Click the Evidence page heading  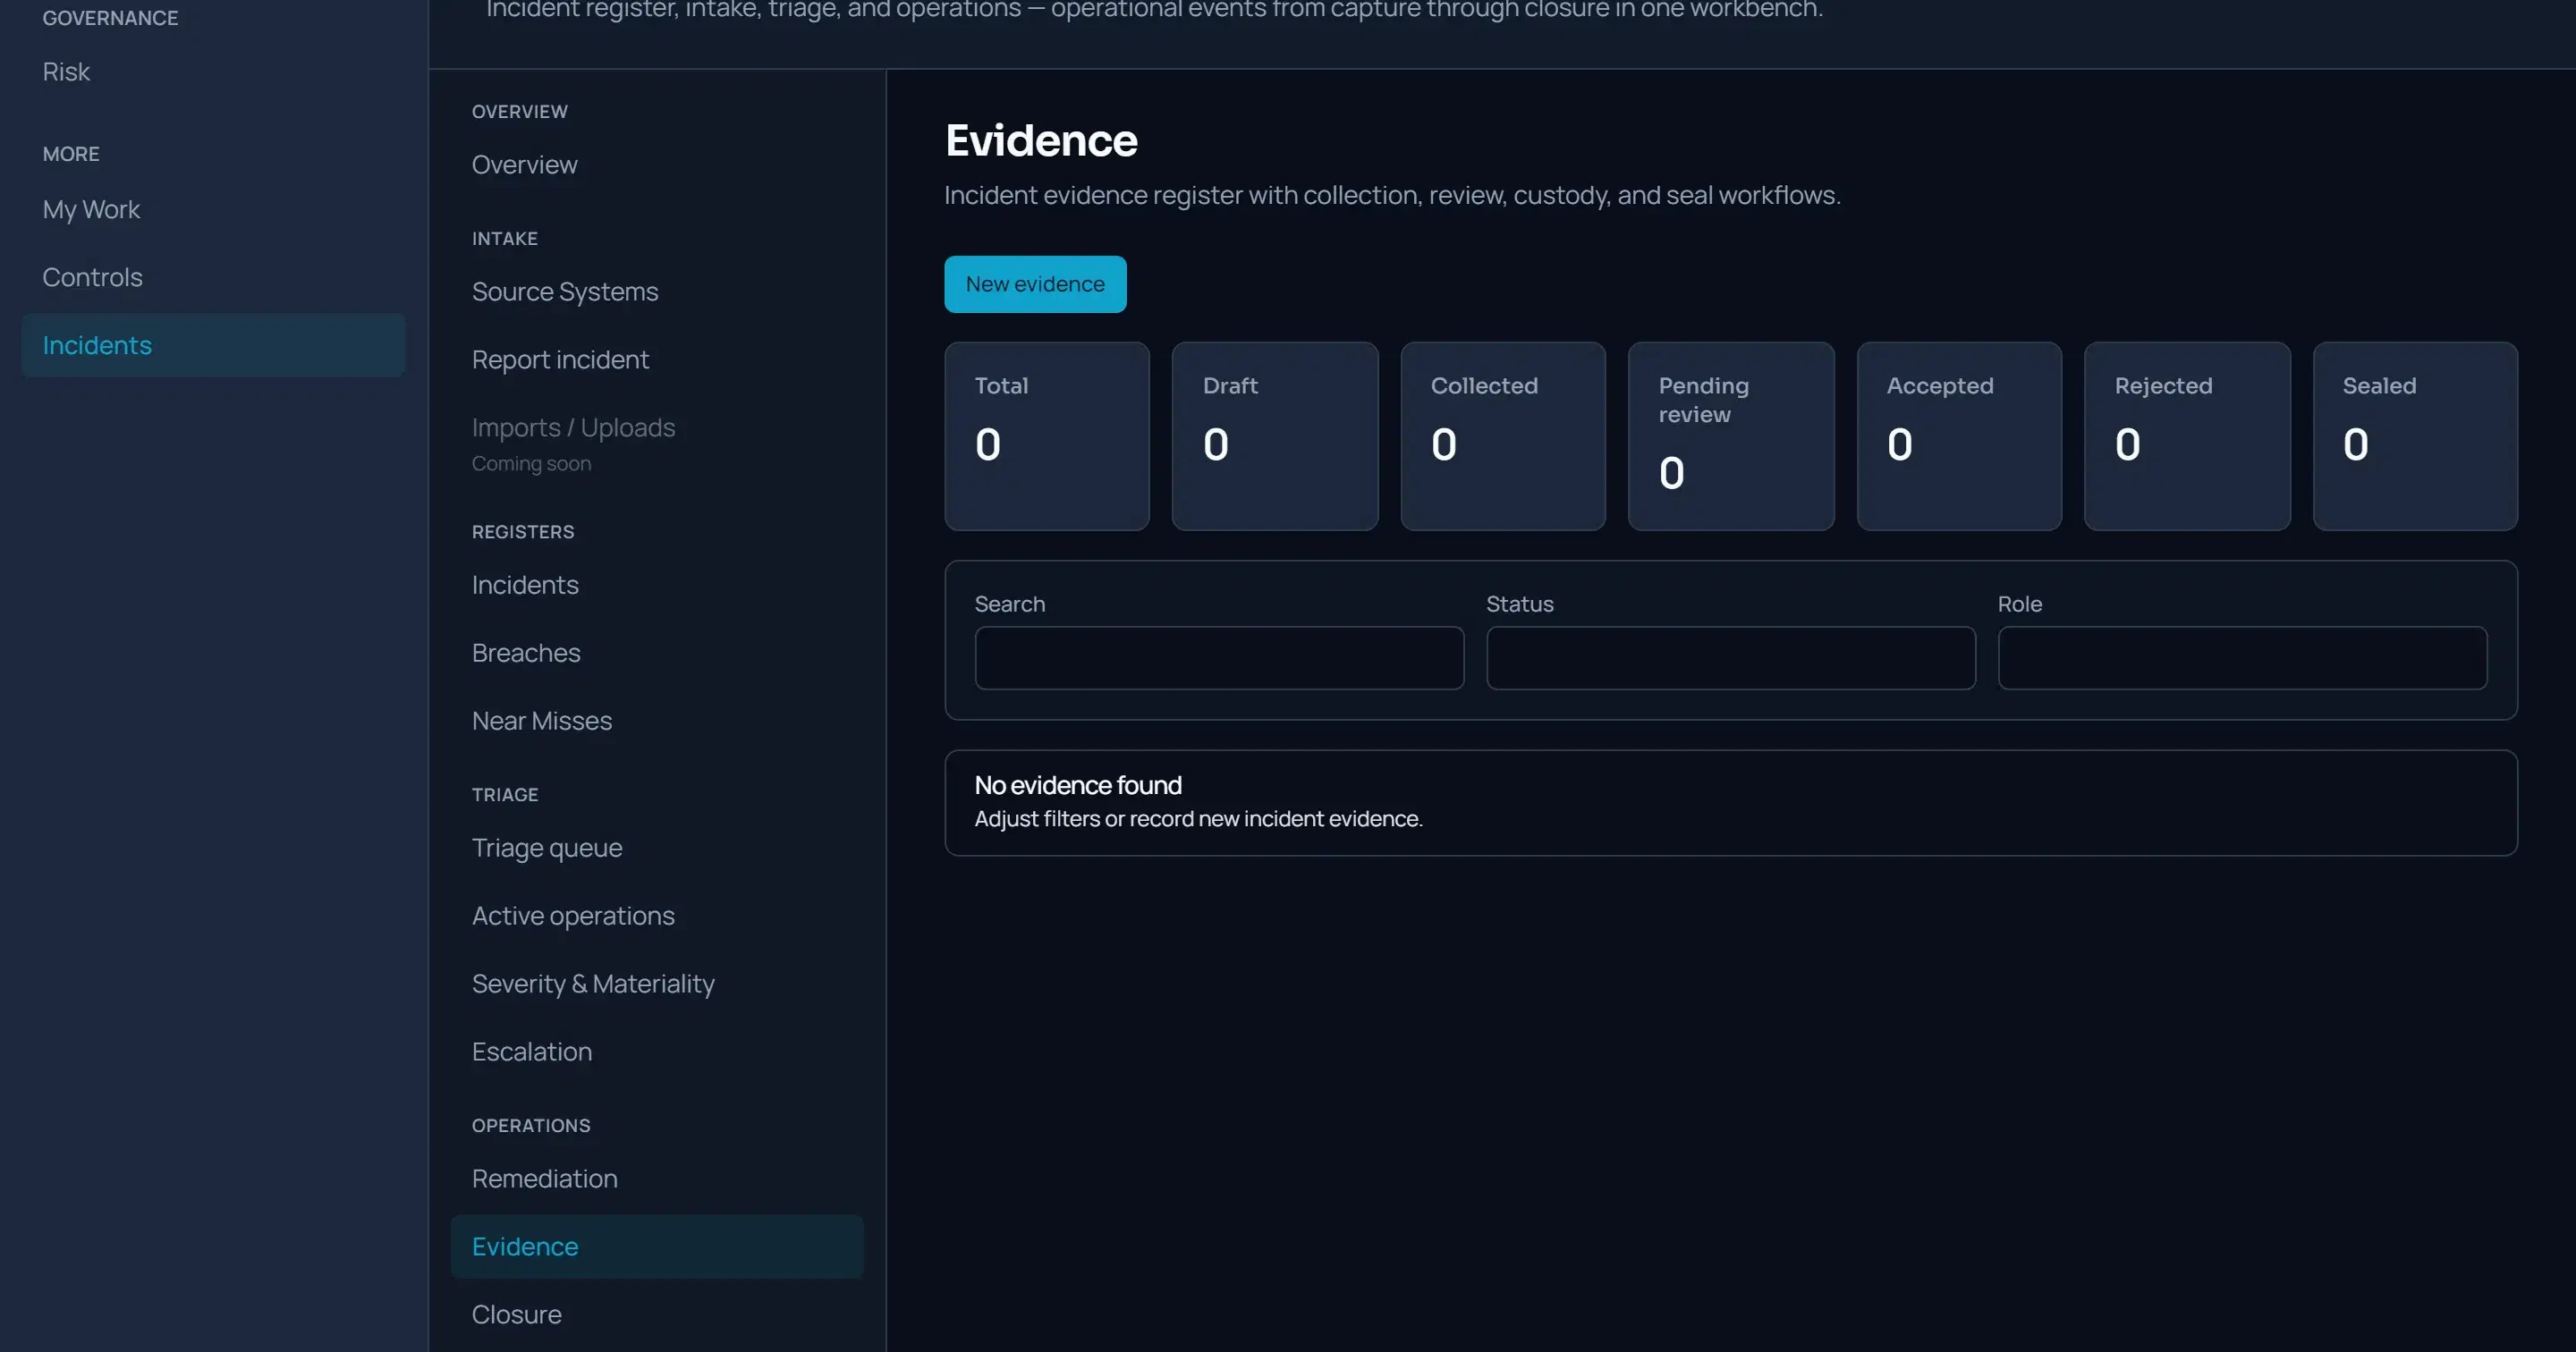1041,140
